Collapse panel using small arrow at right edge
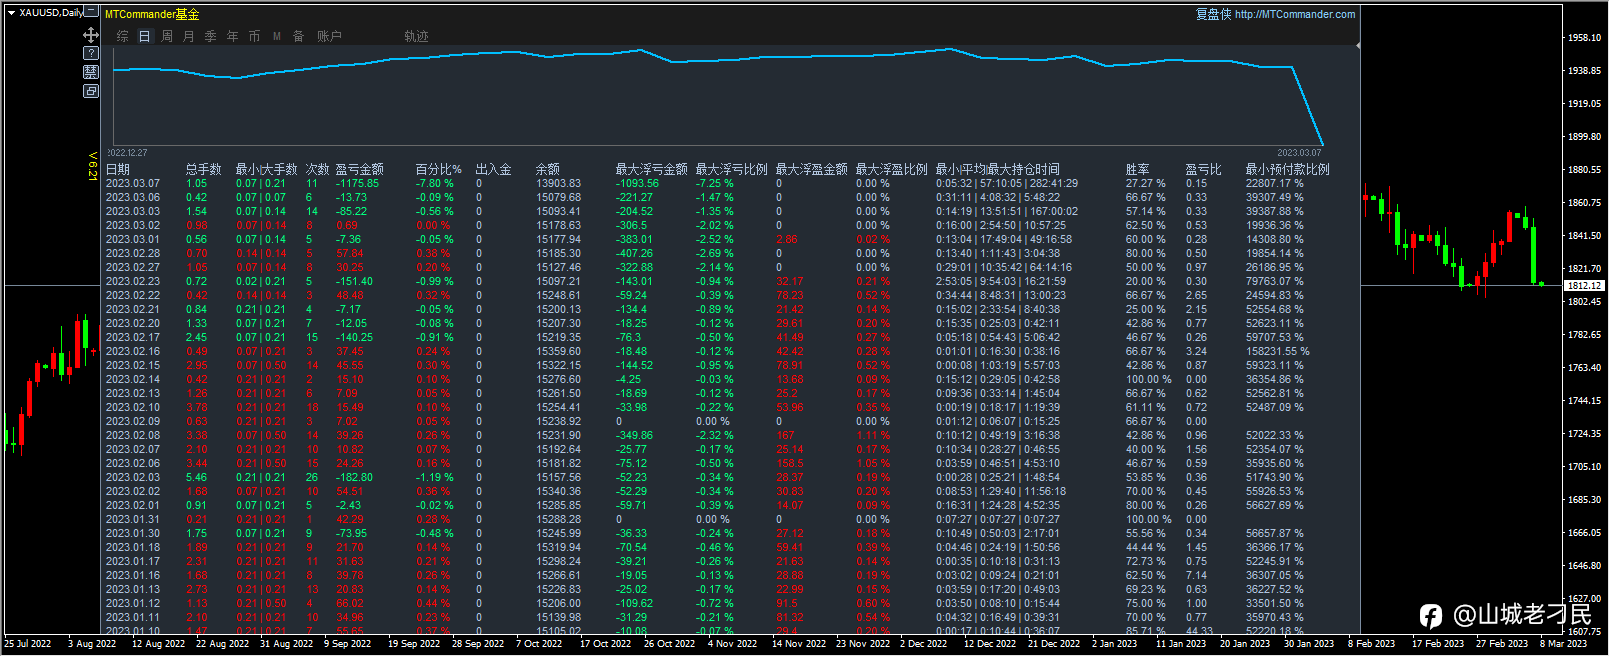 point(1357,46)
